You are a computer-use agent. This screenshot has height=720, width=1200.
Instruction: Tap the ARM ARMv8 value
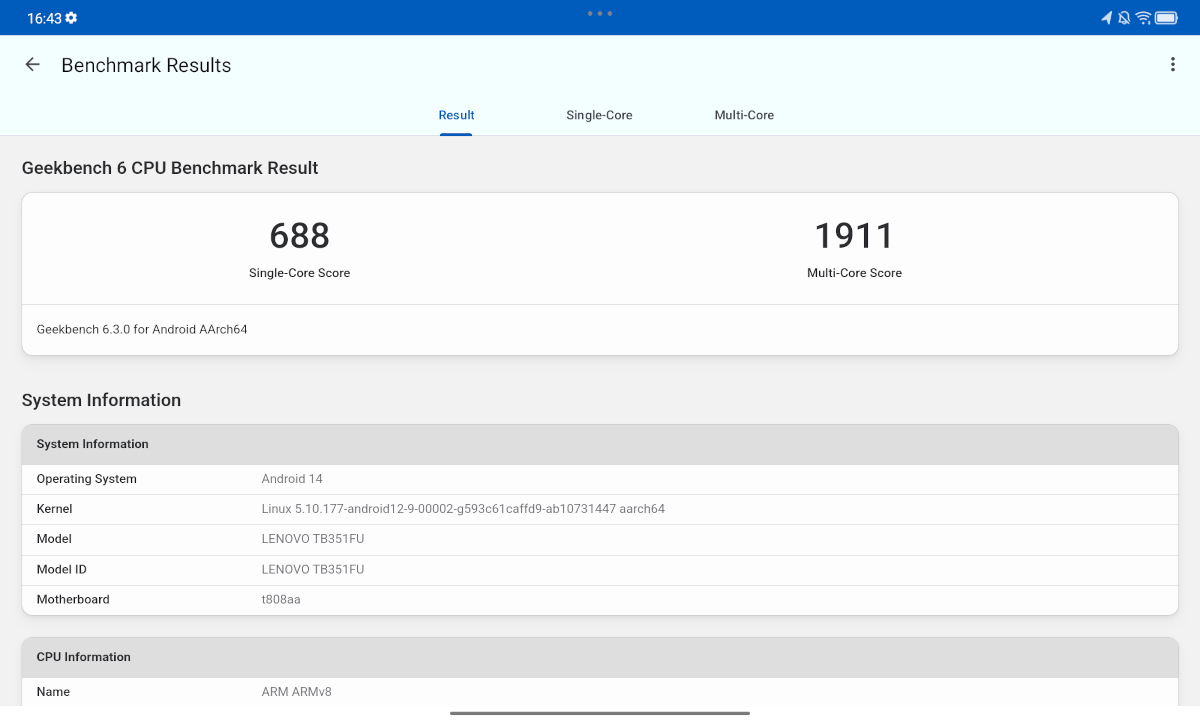click(x=297, y=692)
